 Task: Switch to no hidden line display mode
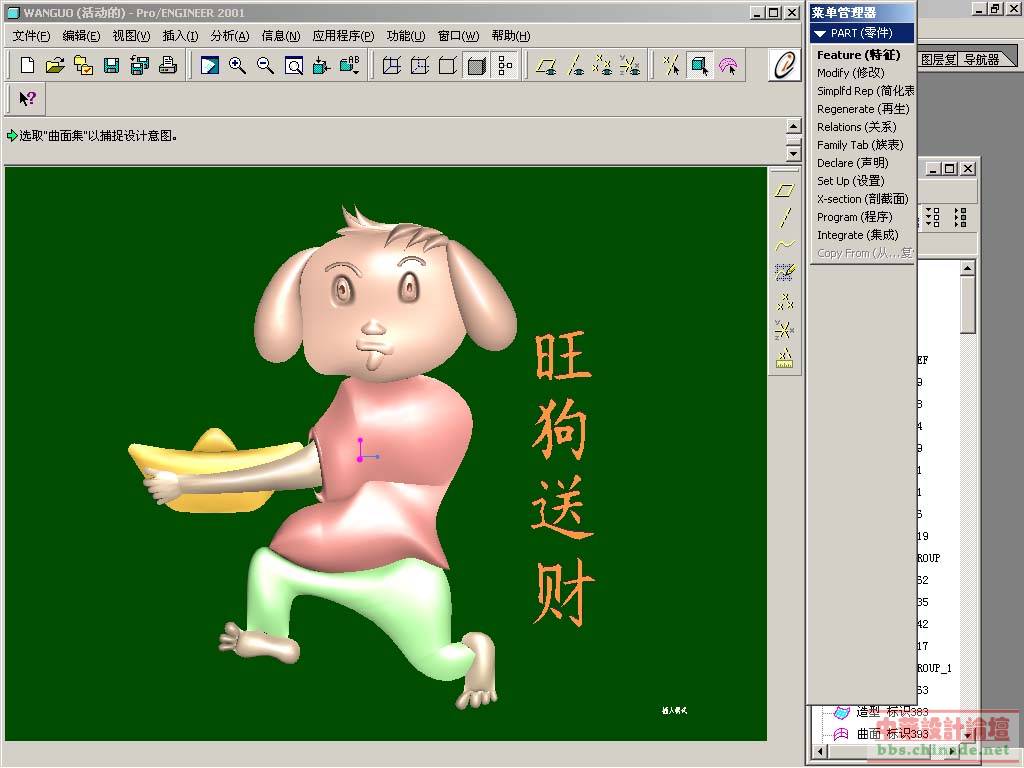coord(448,65)
